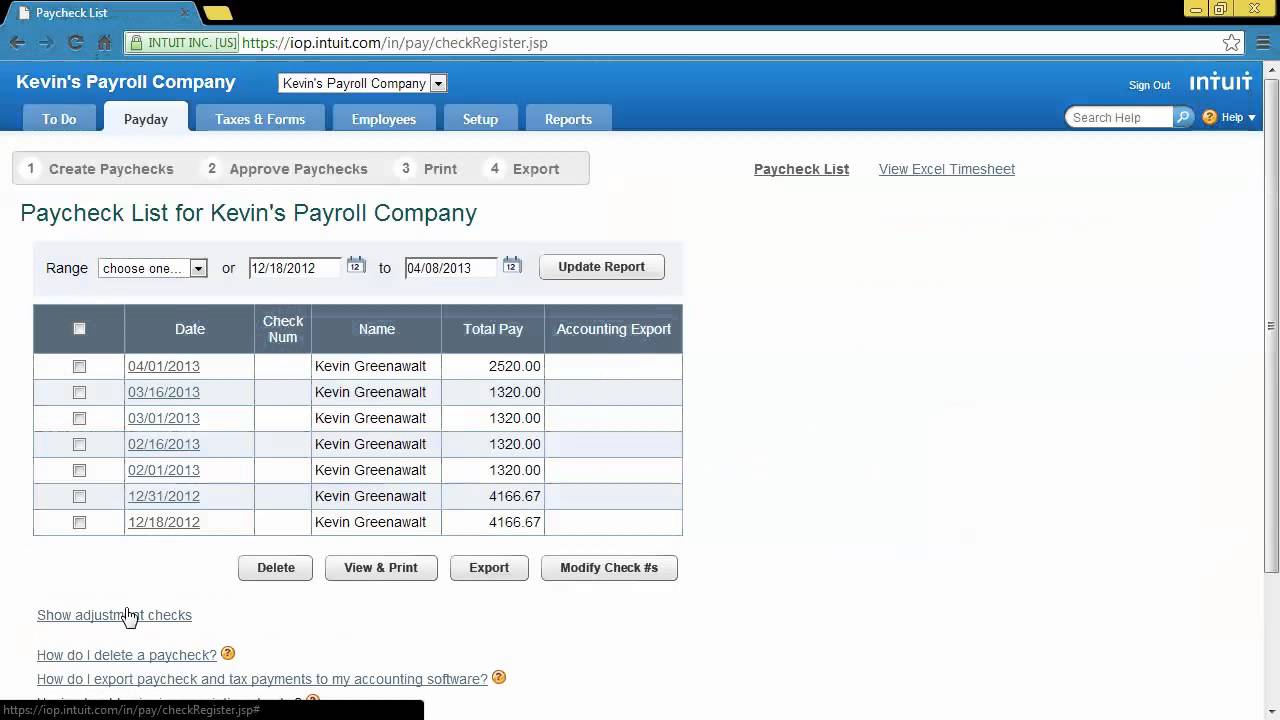Click the Search Help input field
1280x720 pixels.
coord(1119,117)
